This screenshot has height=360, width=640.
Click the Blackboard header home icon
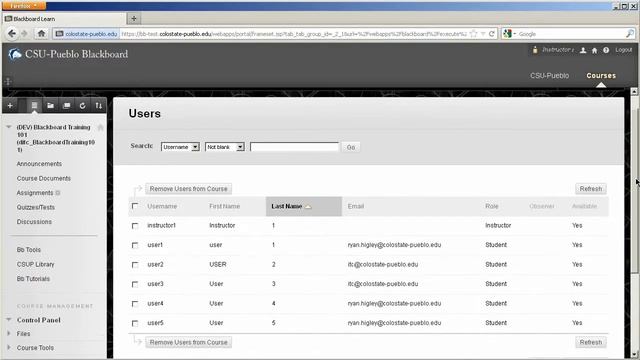click(x=594, y=50)
